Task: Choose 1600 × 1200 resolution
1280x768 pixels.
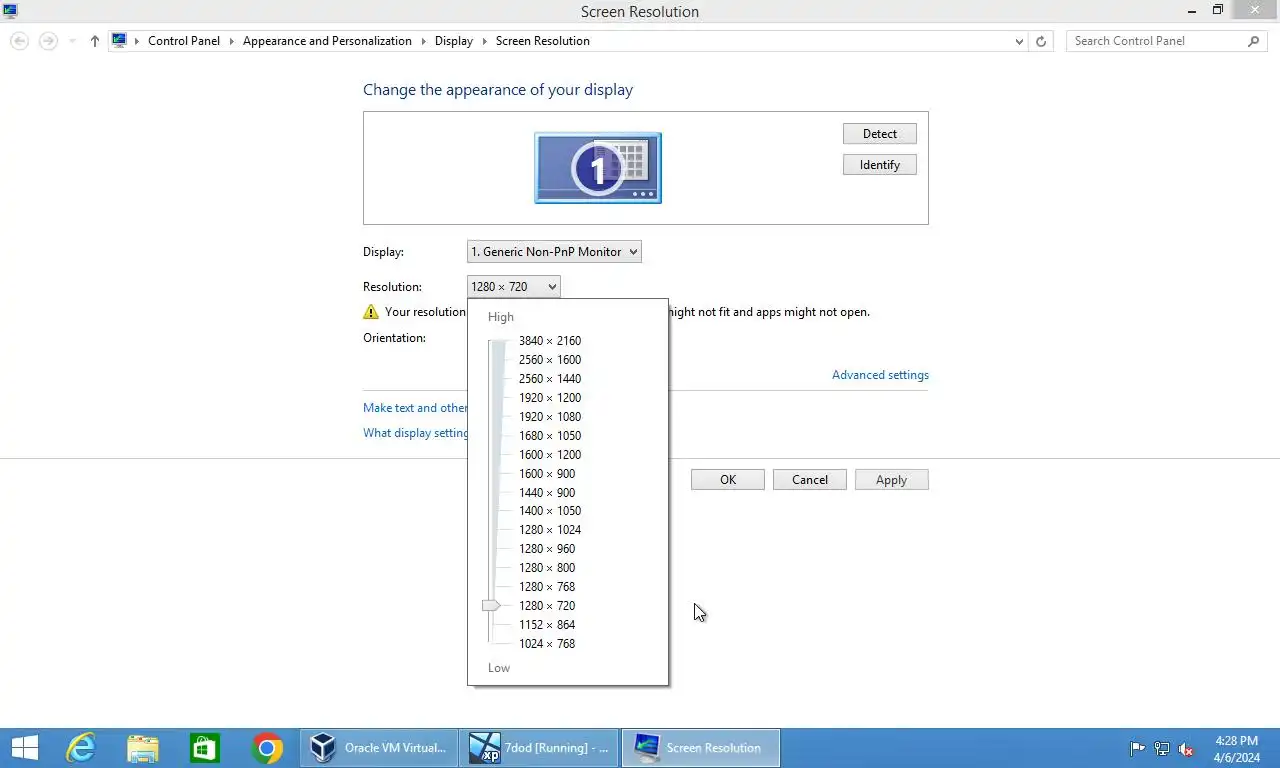Action: 549,455
